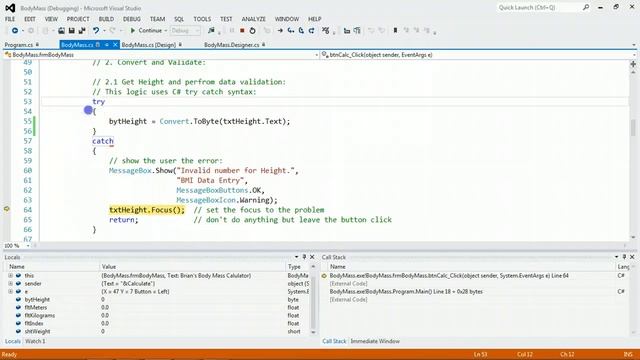
Task: Expand the 'this' variable in Locals
Action: pyautogui.click(x=10, y=276)
